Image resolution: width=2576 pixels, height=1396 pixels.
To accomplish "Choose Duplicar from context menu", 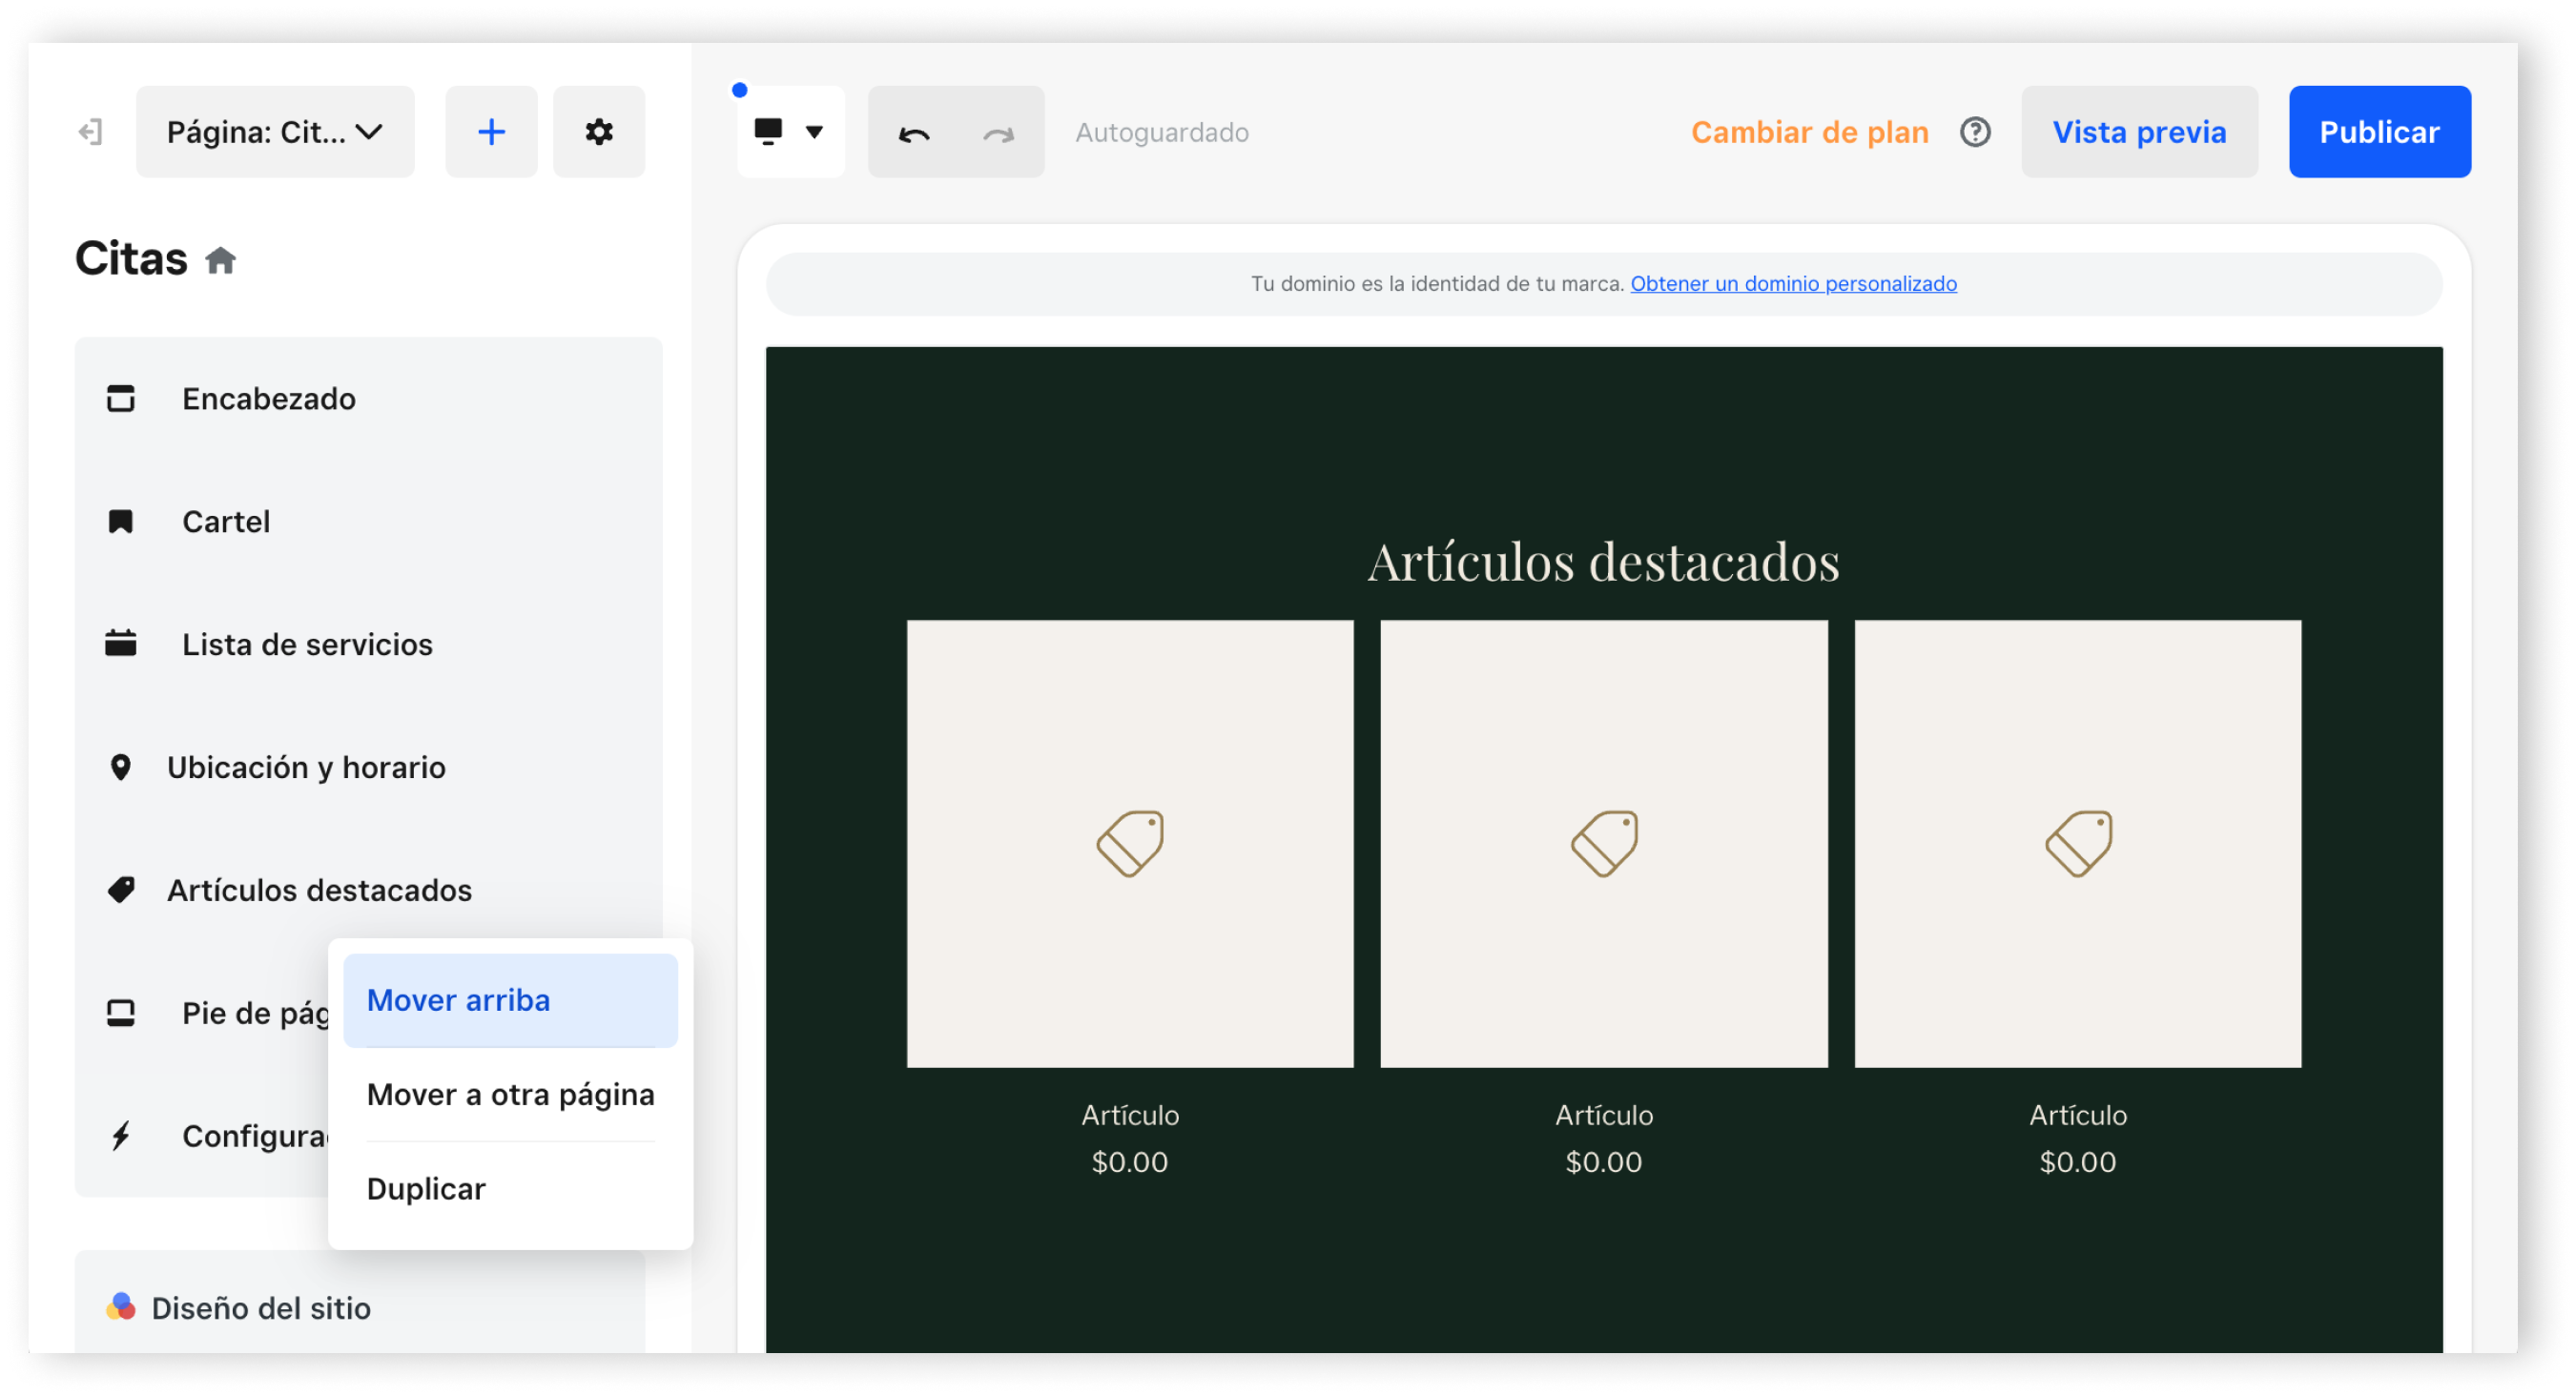I will 510,1189.
